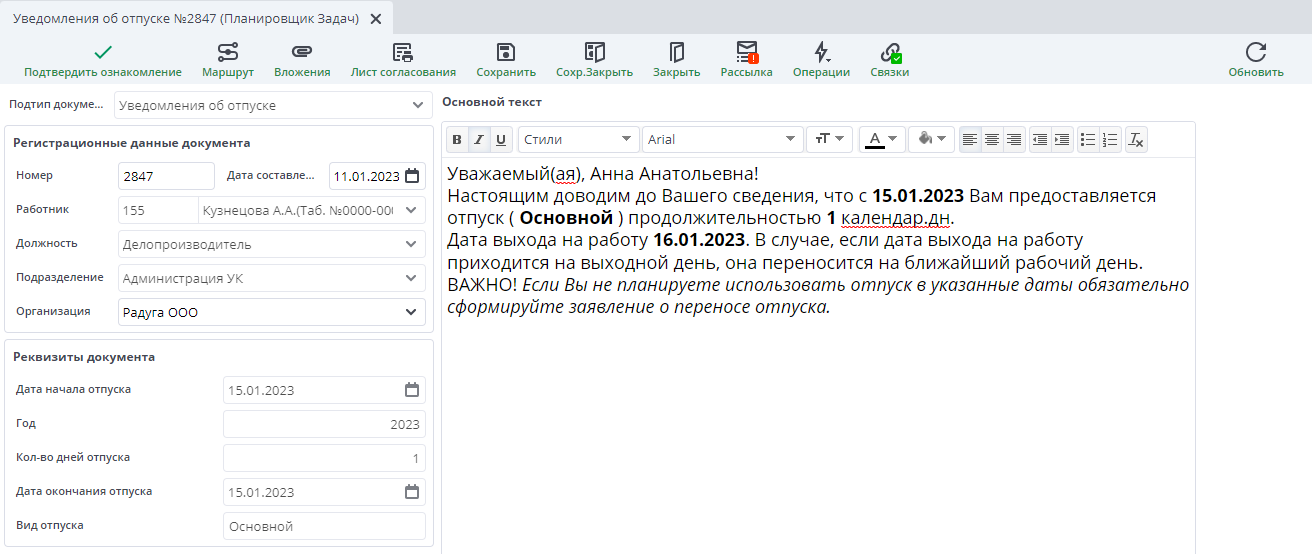Click the Закрыть toolbar button

click(677, 60)
